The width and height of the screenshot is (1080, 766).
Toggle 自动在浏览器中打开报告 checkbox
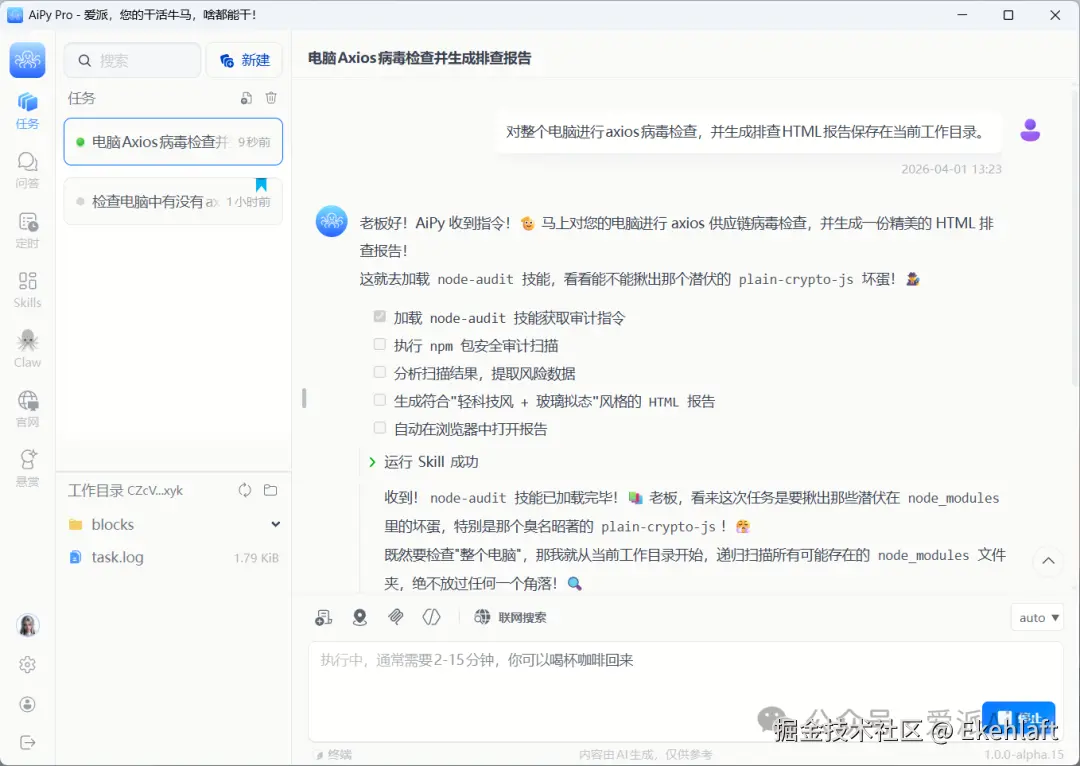pyautogui.click(x=380, y=428)
